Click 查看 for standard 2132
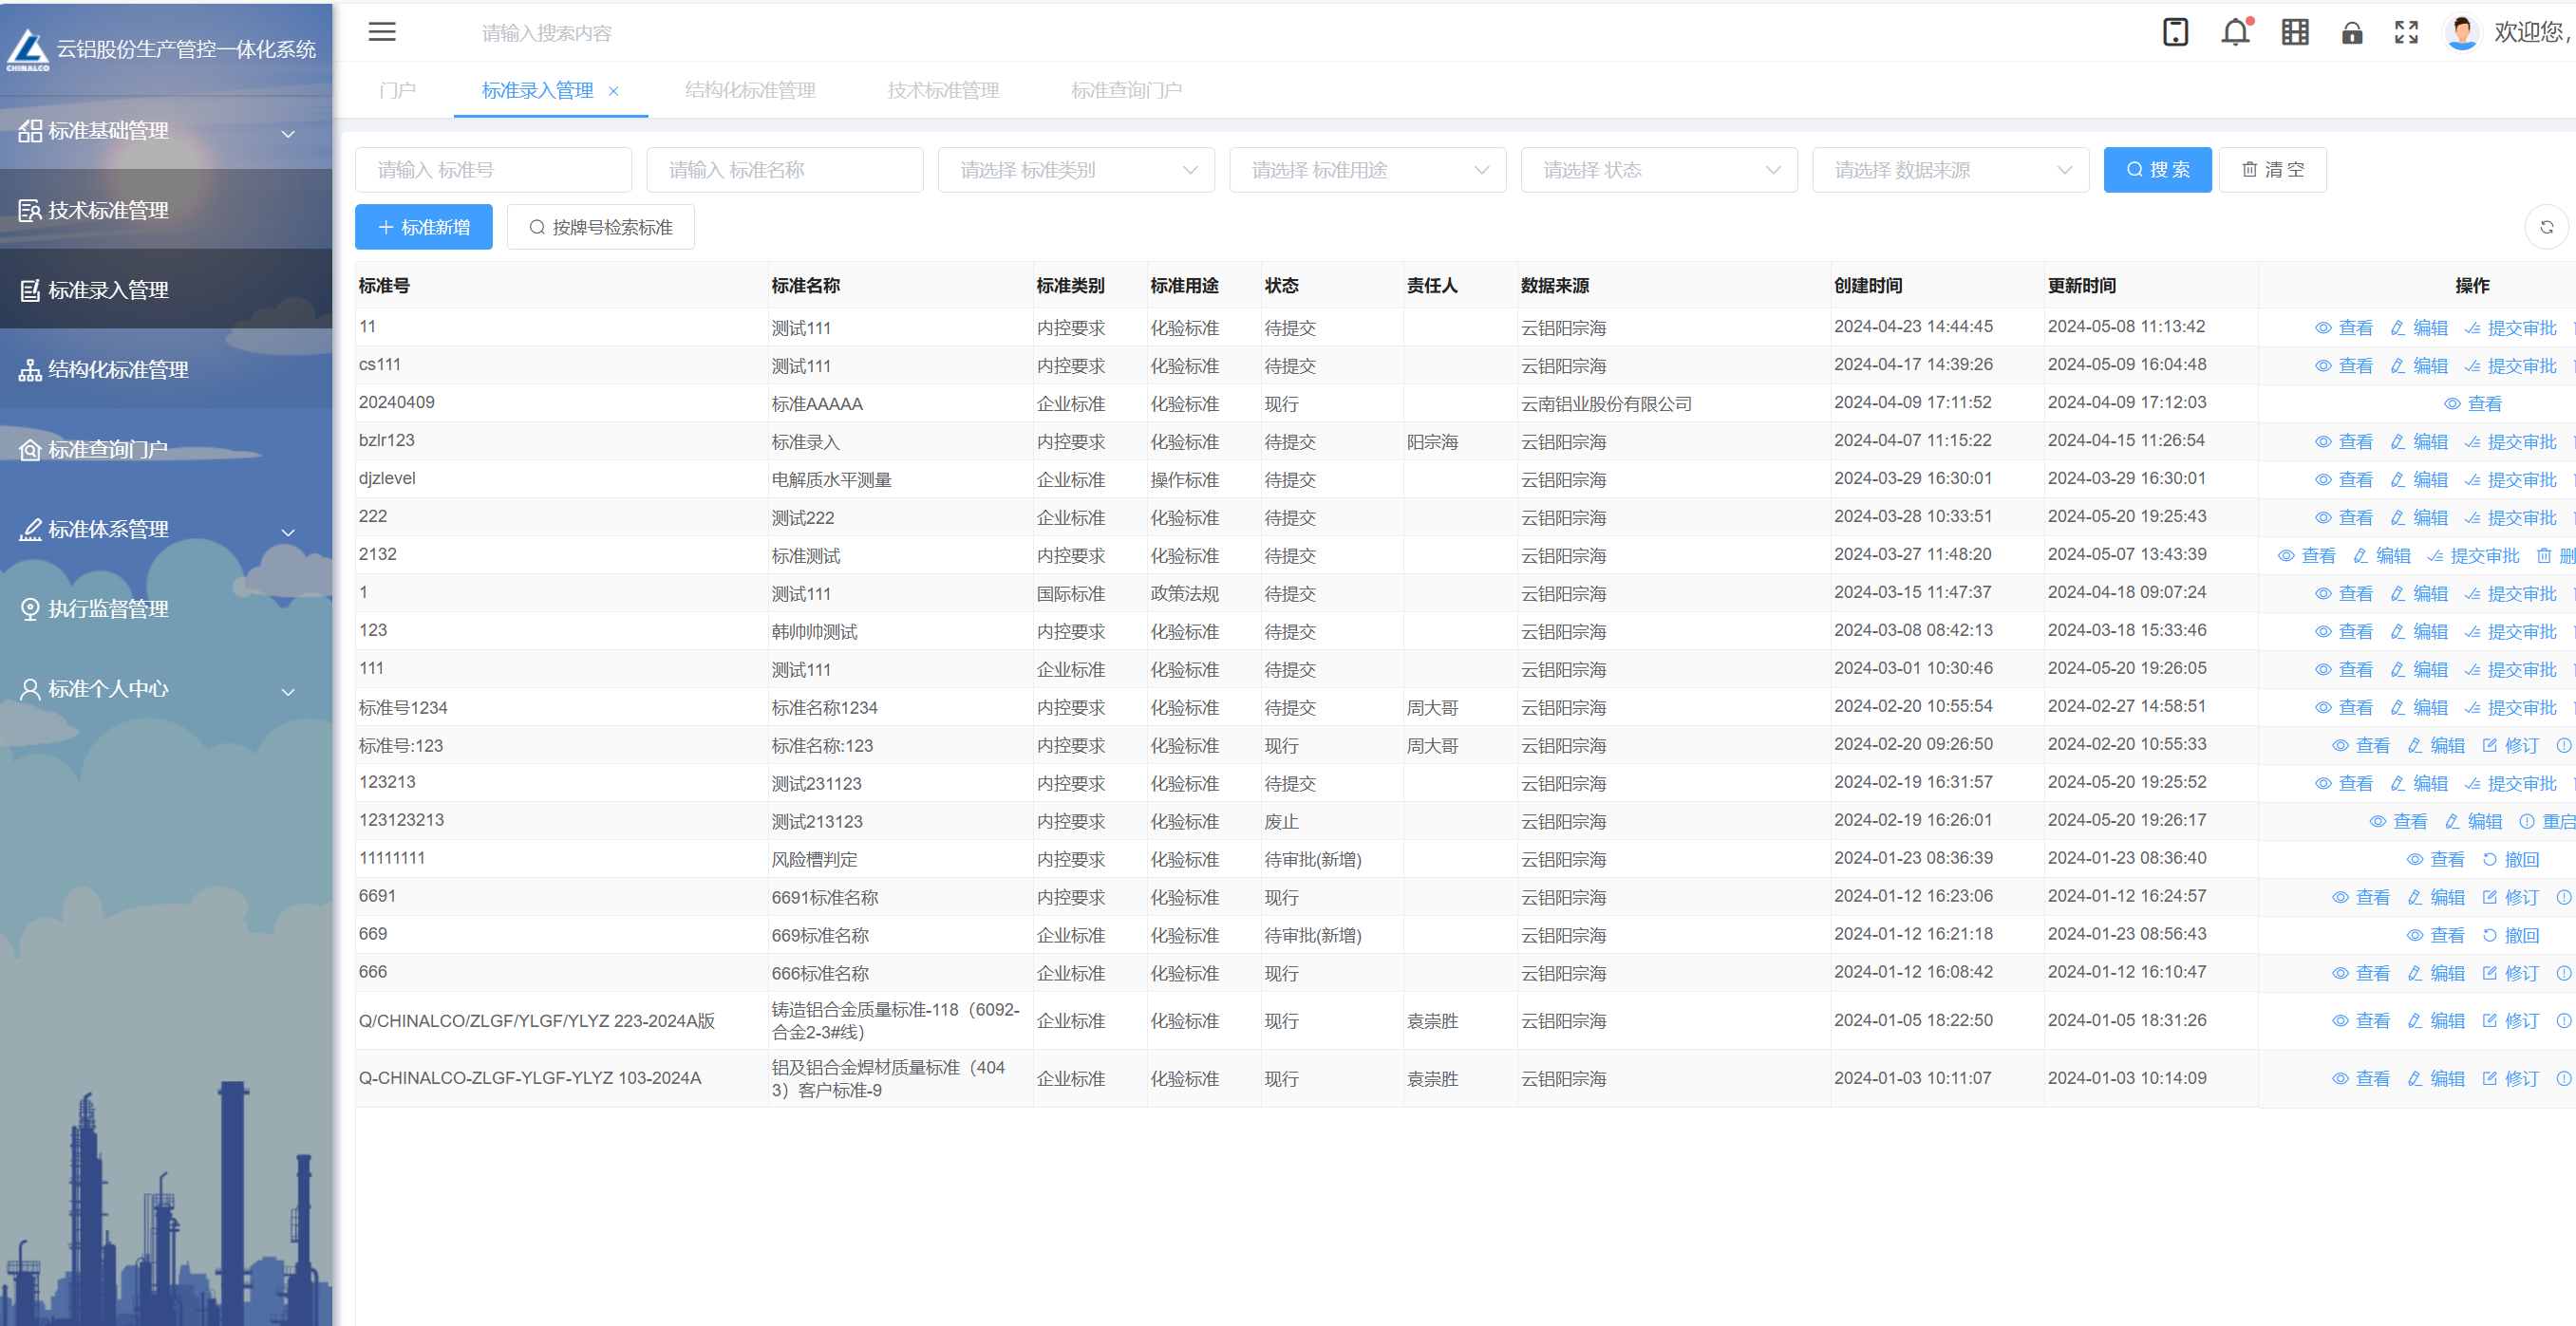The image size is (2576, 1326). [x=2307, y=556]
